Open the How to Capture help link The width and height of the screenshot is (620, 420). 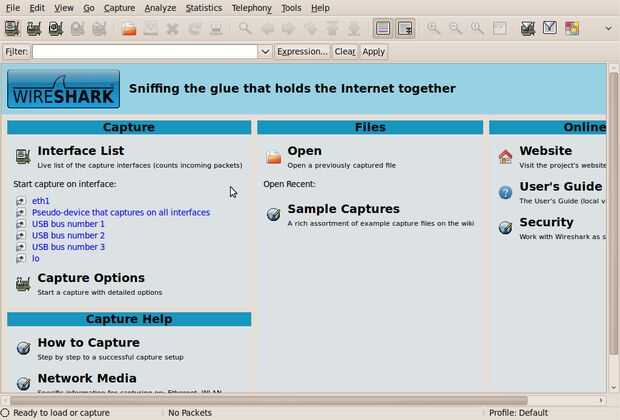tap(89, 342)
